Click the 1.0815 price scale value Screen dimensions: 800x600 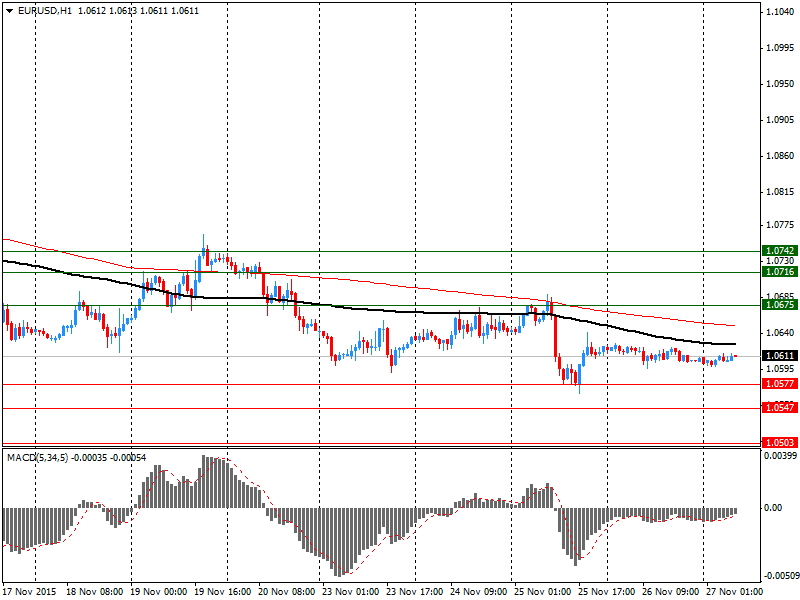point(781,192)
